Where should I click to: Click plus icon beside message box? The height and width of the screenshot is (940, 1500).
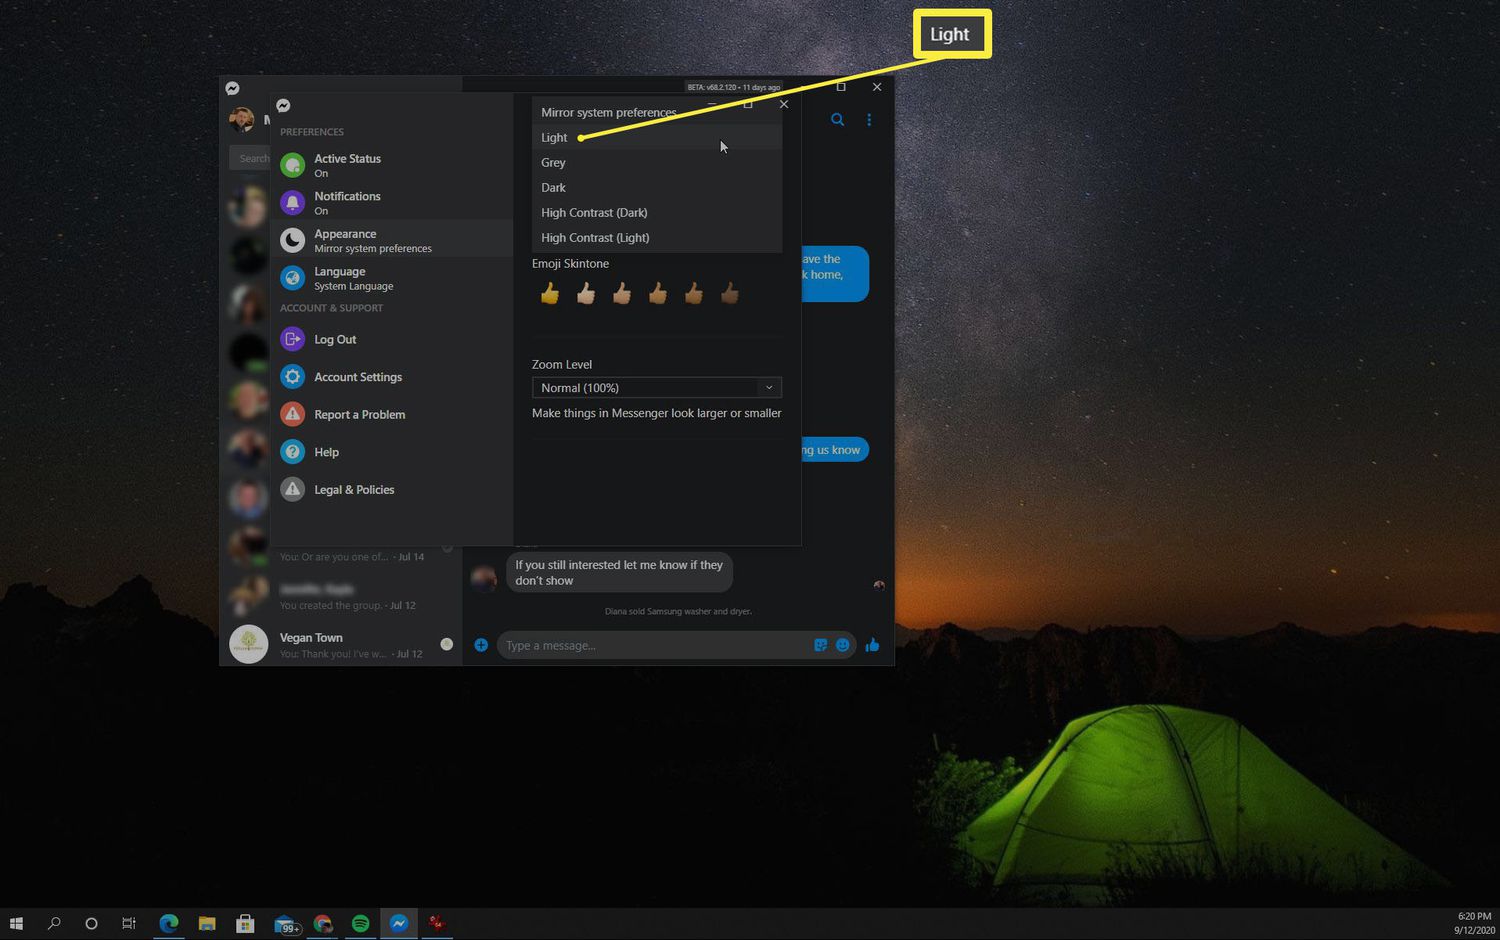point(481,645)
